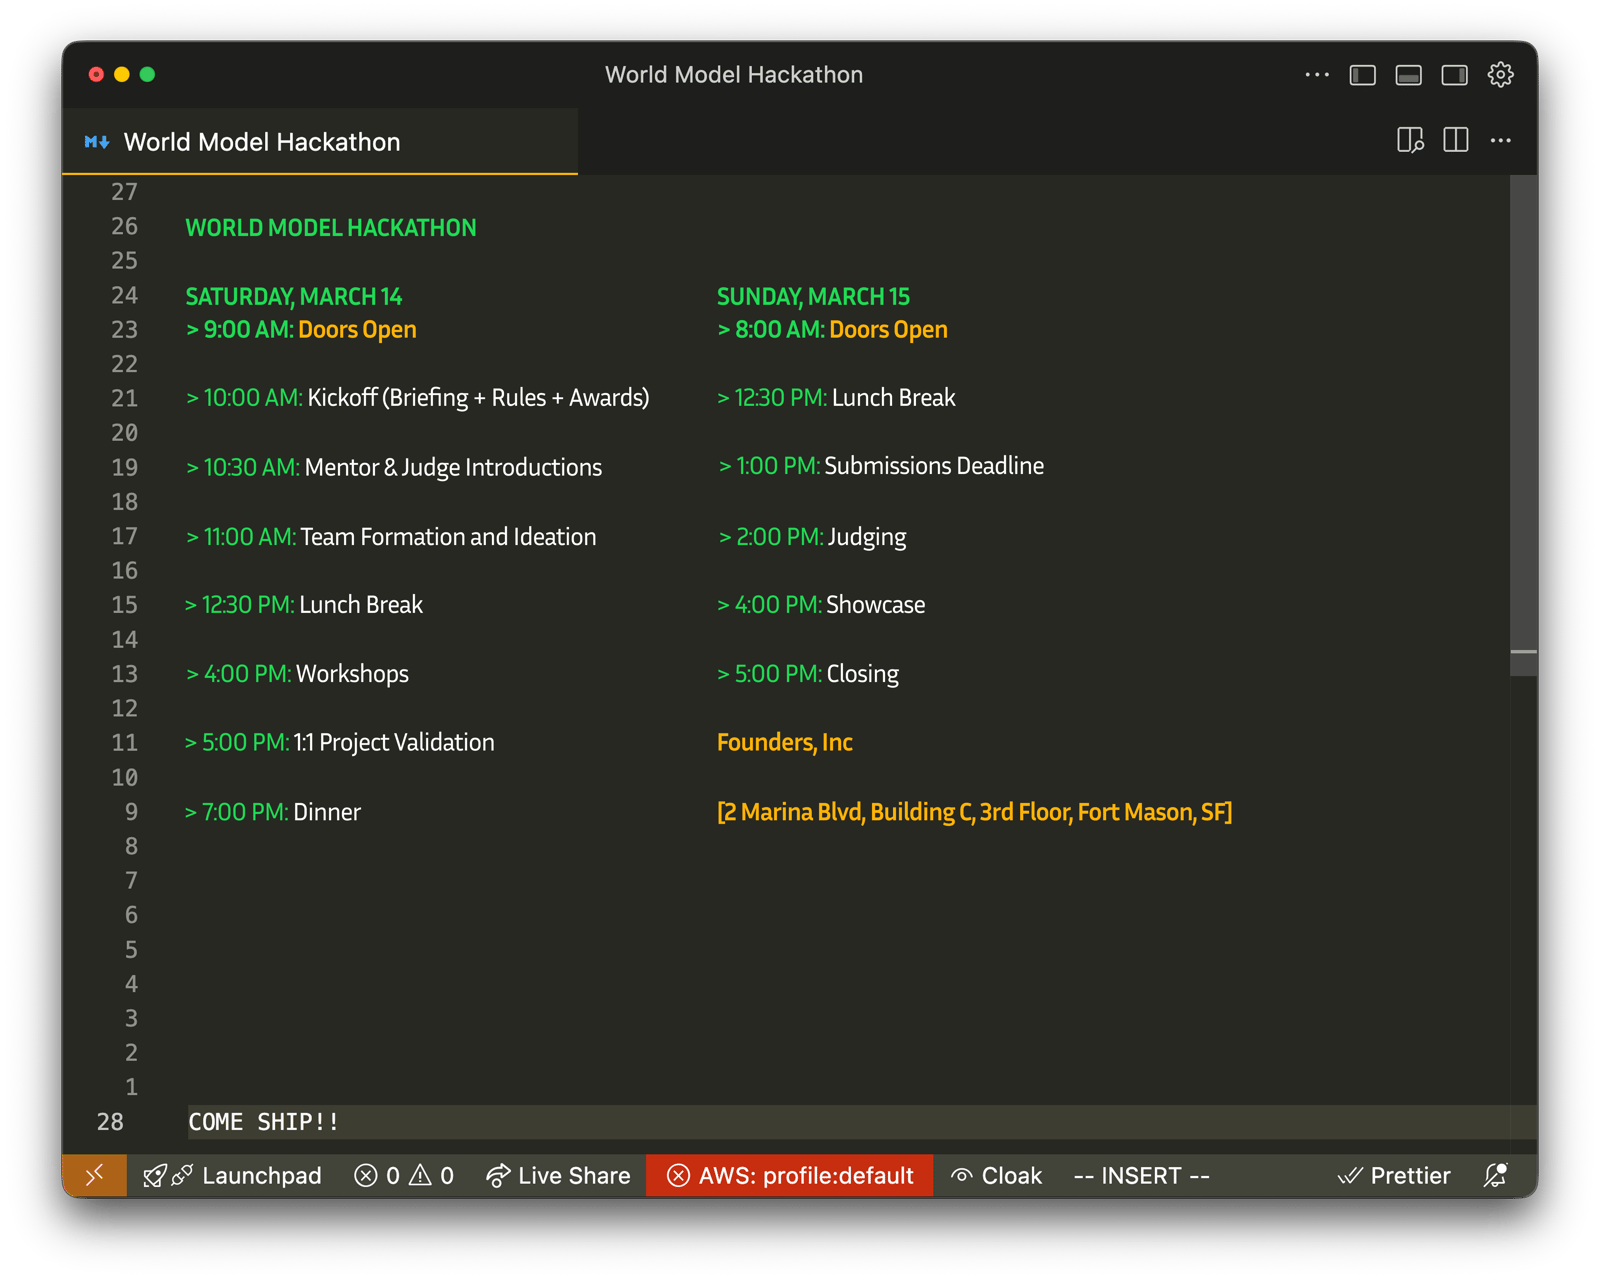The image size is (1600, 1280).
Task: Start a Live Share session
Action: coord(558,1175)
